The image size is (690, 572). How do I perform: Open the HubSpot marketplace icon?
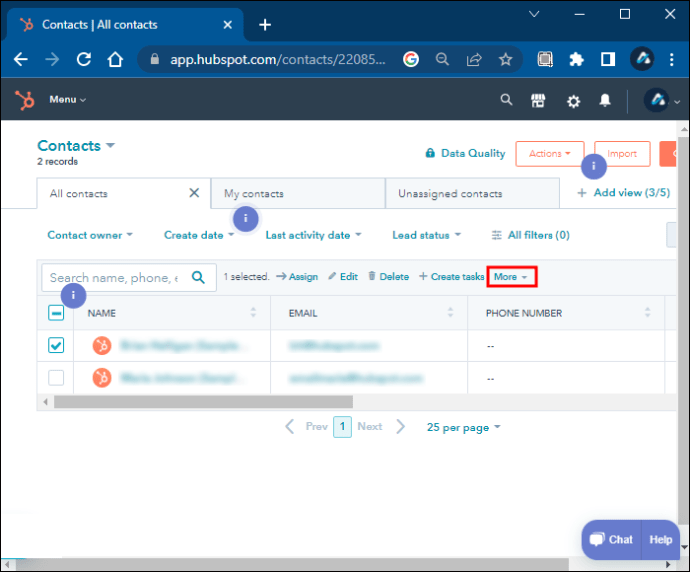pyautogui.click(x=539, y=100)
